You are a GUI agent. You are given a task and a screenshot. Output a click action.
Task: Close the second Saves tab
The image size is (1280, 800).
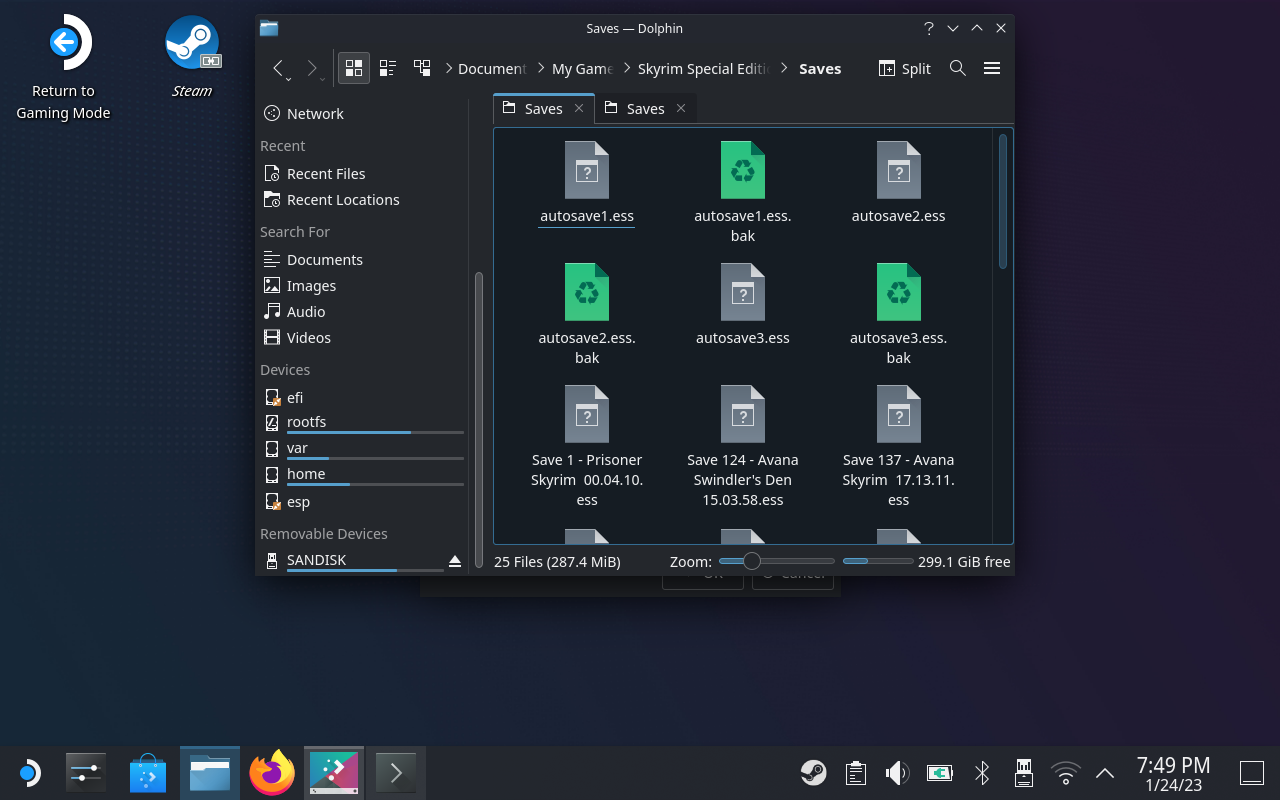[681, 108]
